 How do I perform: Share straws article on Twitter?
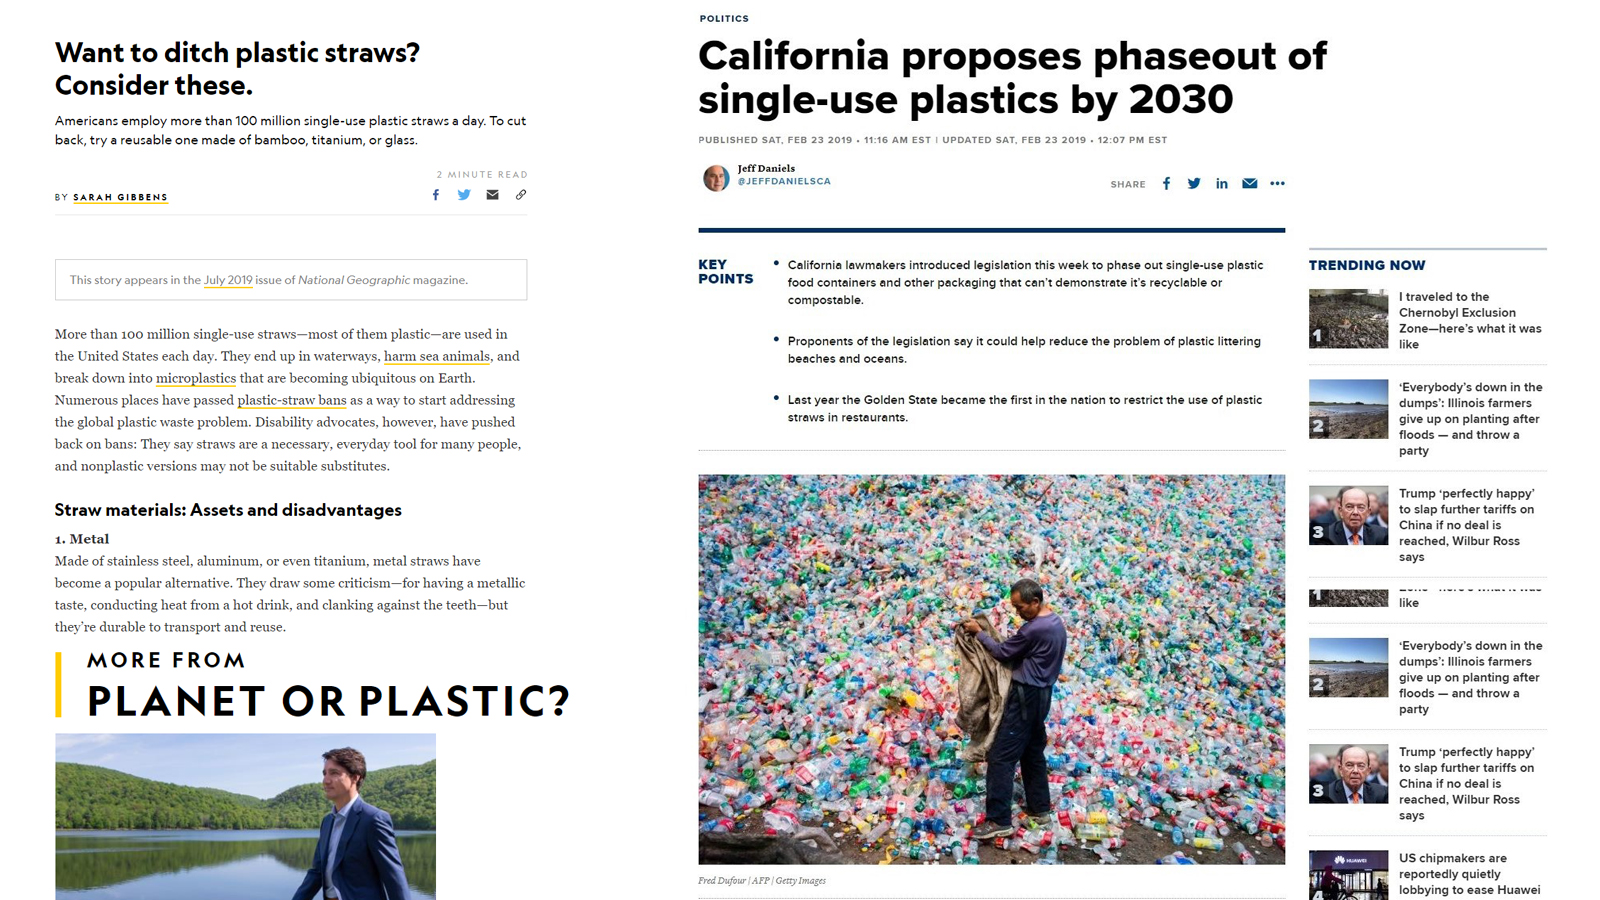(464, 195)
